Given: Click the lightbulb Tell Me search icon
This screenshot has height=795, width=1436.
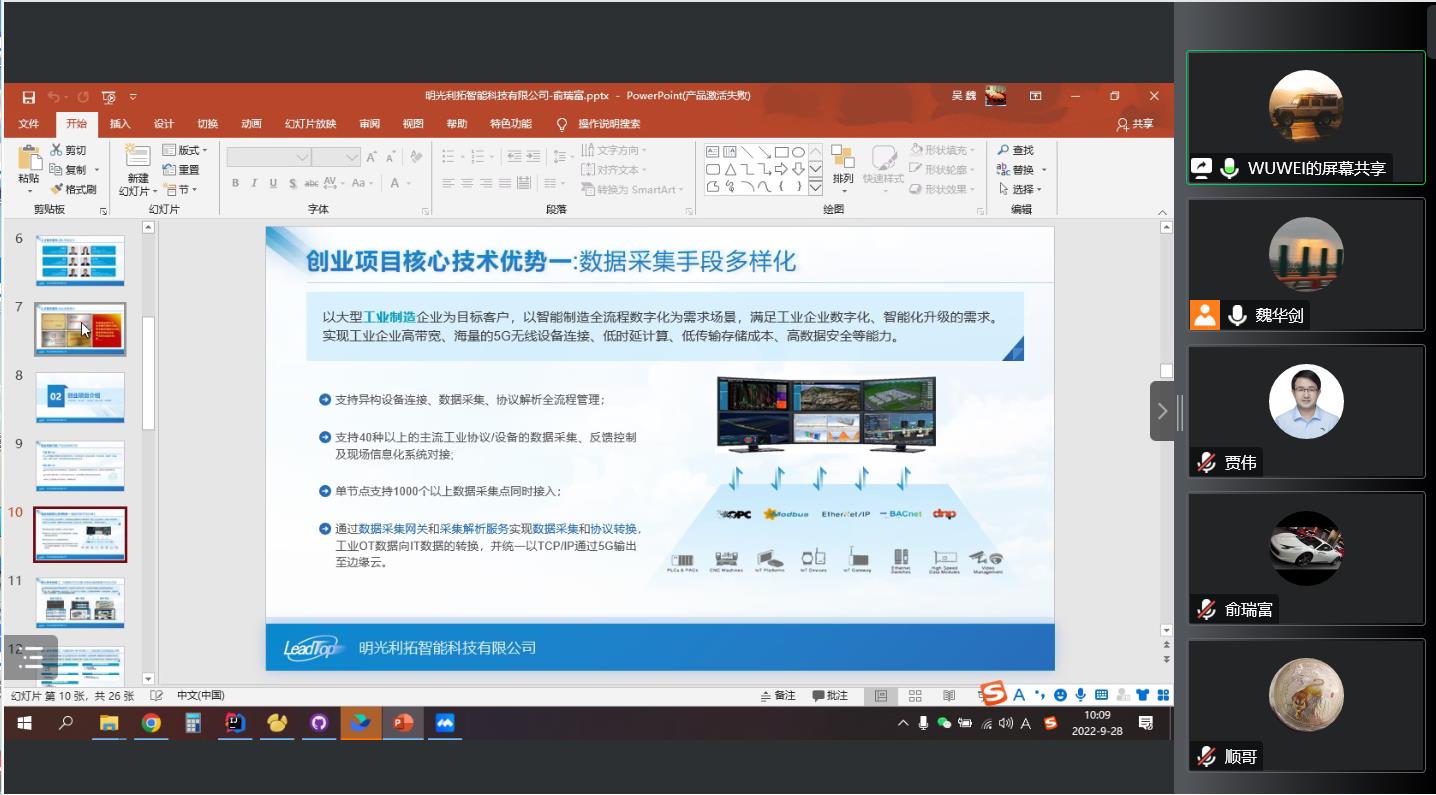Looking at the screenshot, I should tap(561, 124).
